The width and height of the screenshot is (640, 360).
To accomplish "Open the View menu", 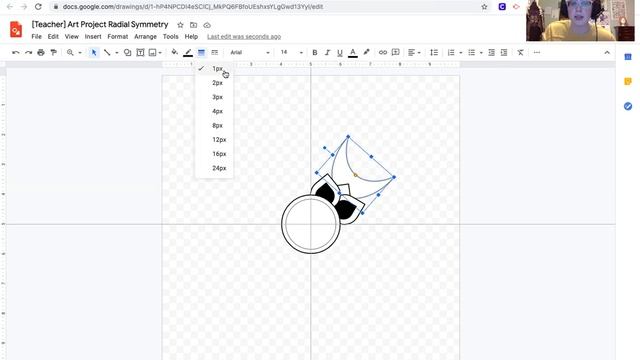I will point(71,37).
